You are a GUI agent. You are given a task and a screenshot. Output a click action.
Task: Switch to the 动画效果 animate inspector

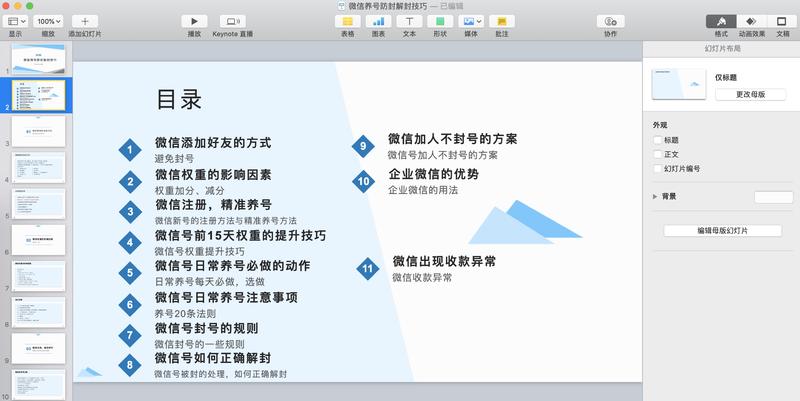pyautogui.click(x=752, y=21)
